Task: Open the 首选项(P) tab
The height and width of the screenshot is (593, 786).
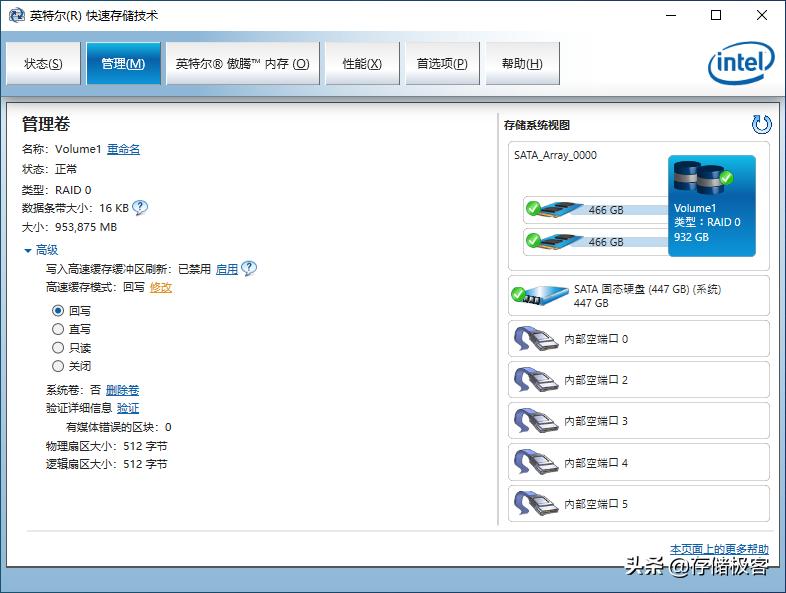Action: 443,64
